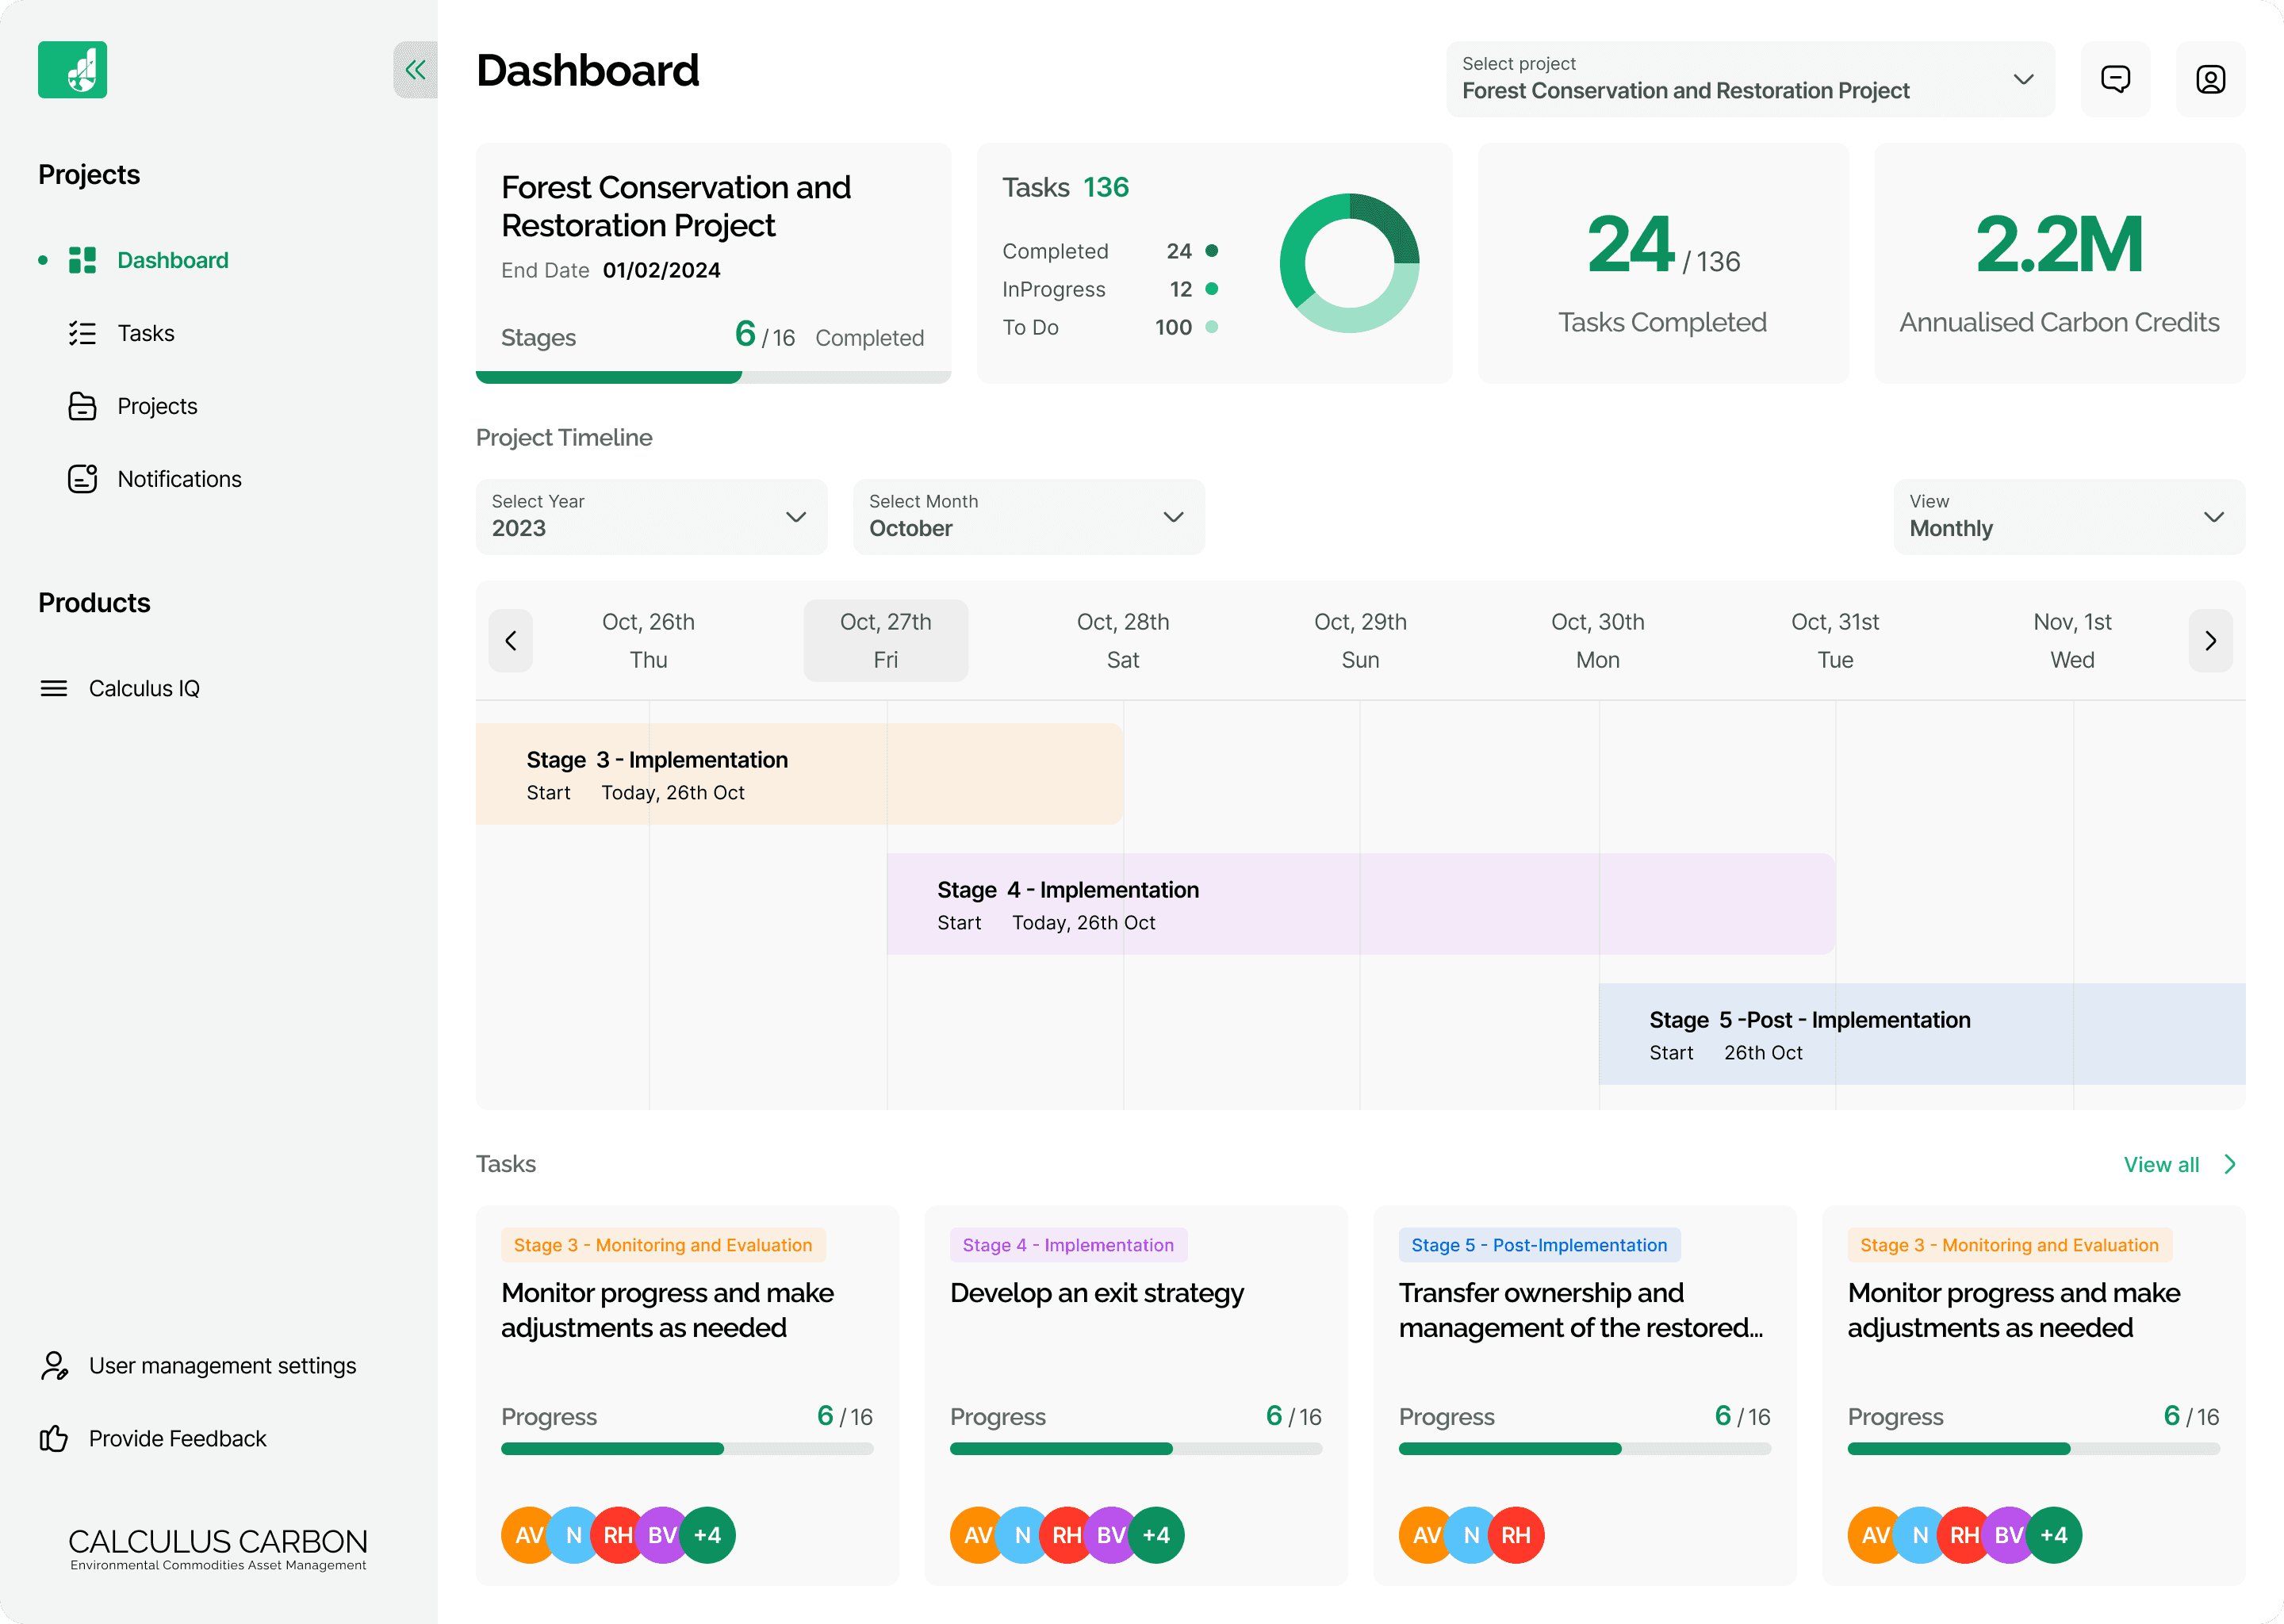Click the Tasks checklist icon in sidebar

coord(82,333)
